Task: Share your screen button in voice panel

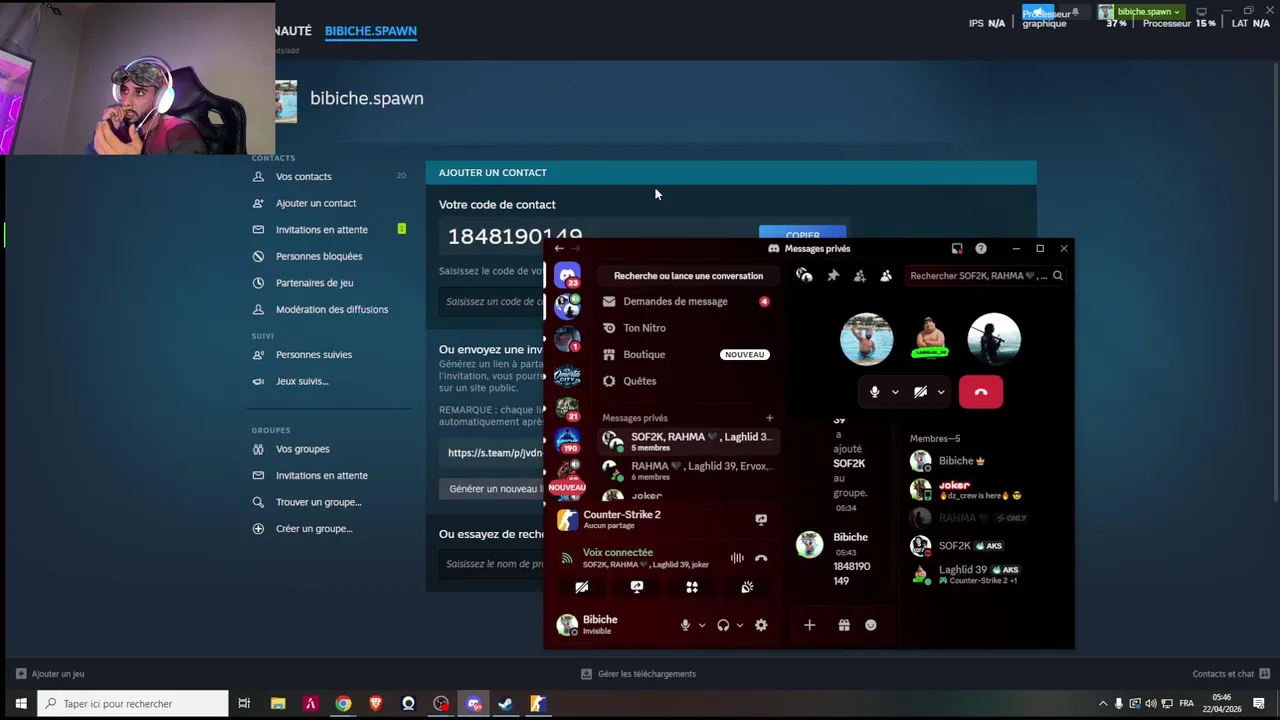Action: (x=637, y=587)
